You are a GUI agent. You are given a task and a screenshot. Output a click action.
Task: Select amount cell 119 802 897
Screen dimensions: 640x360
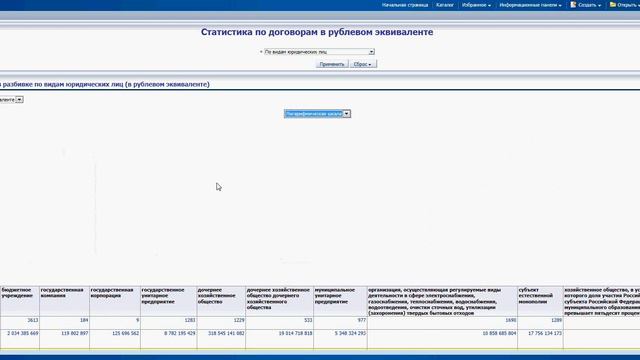coord(75,333)
